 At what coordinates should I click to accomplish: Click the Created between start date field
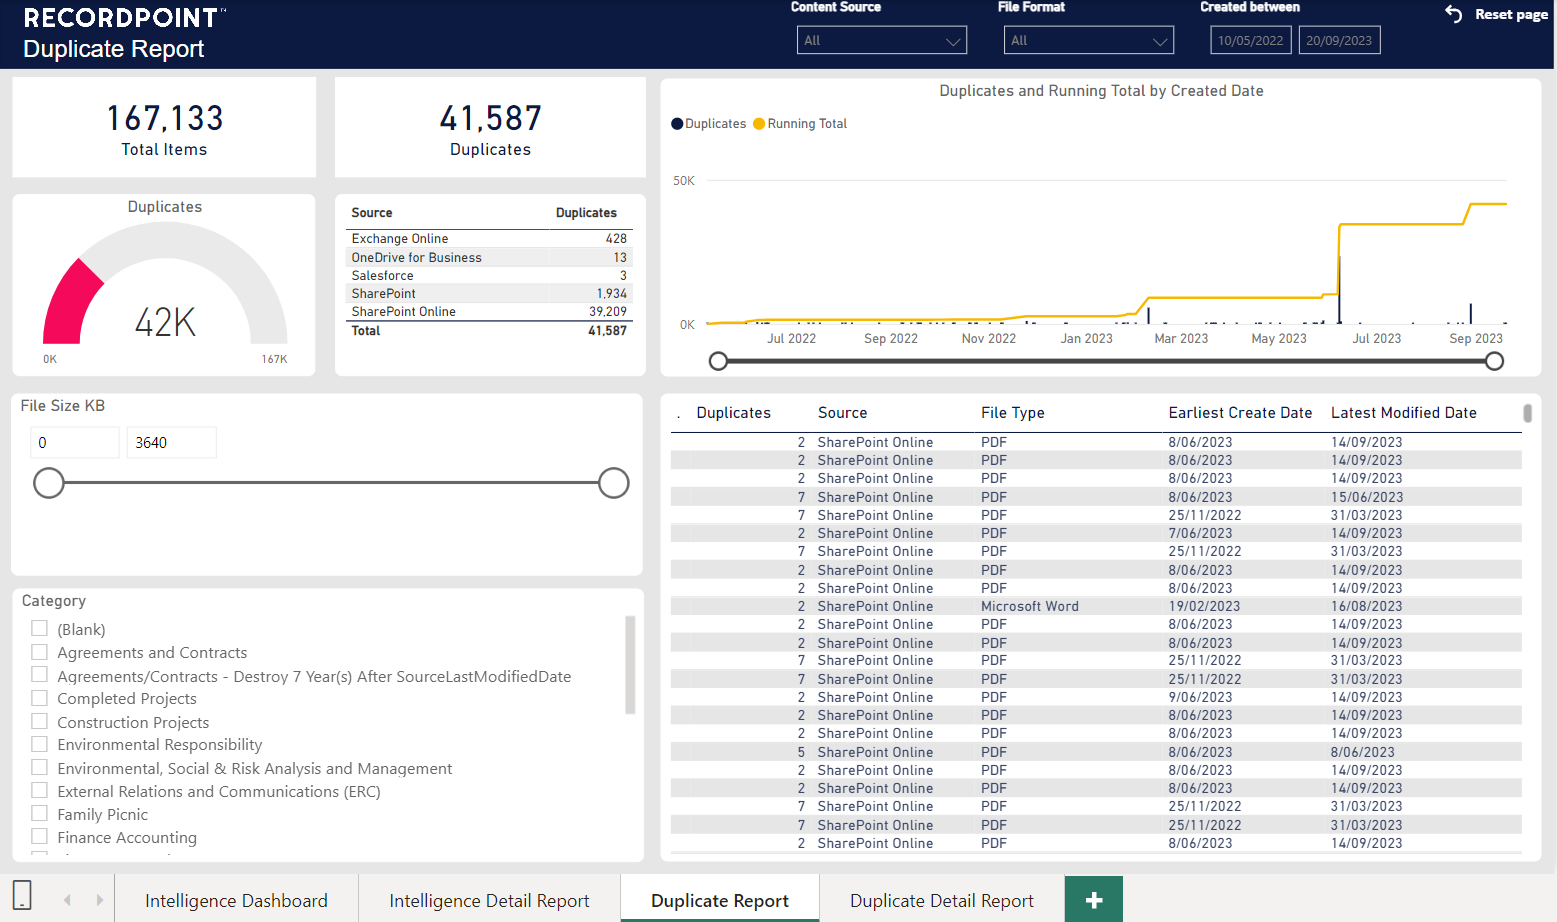tap(1250, 40)
